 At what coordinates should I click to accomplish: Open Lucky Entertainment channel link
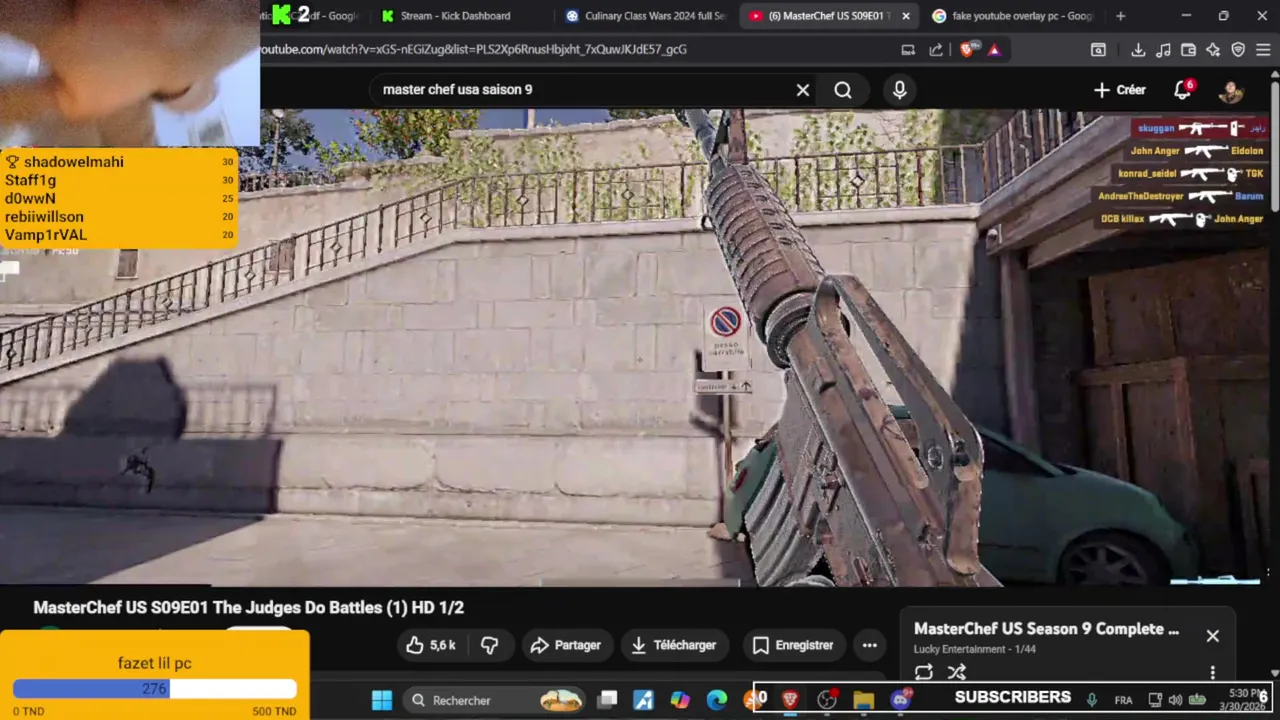point(959,649)
